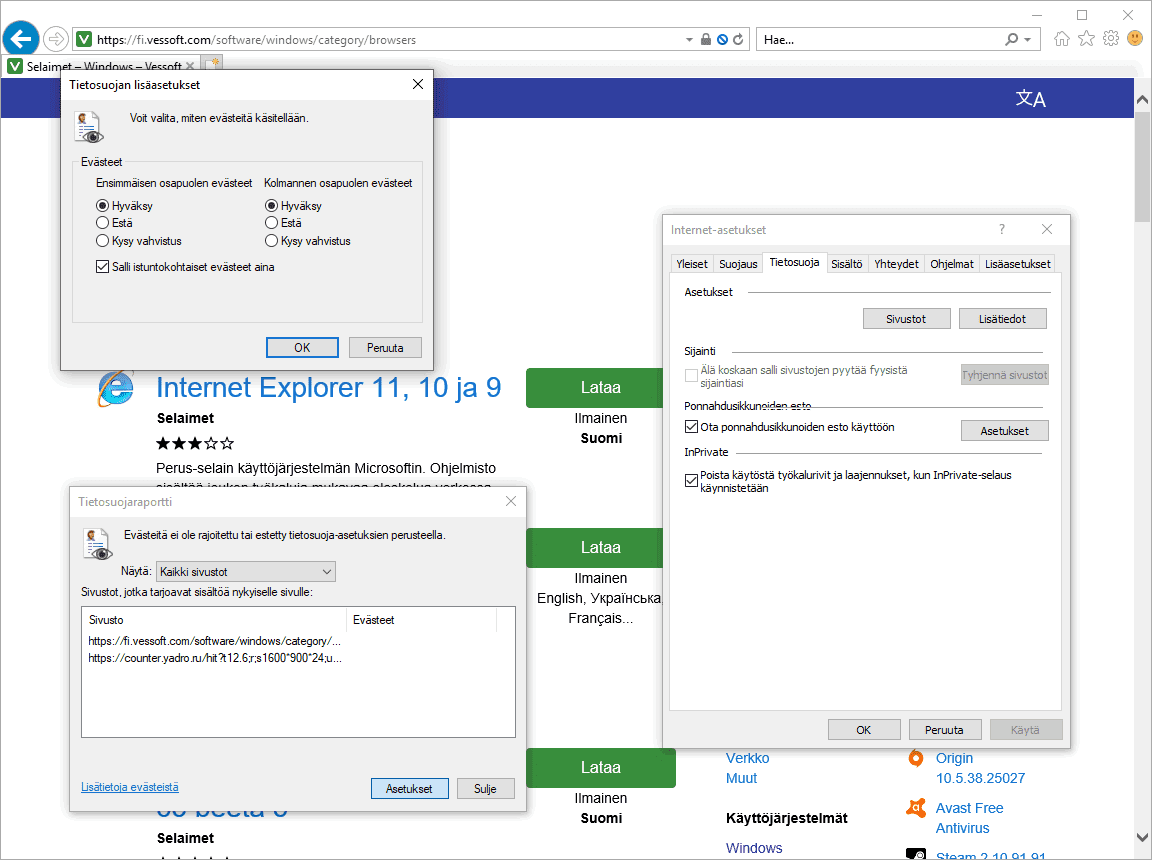The width and height of the screenshot is (1152, 860).
Task: Switch to the Ohjelmat tab
Action: tap(951, 264)
